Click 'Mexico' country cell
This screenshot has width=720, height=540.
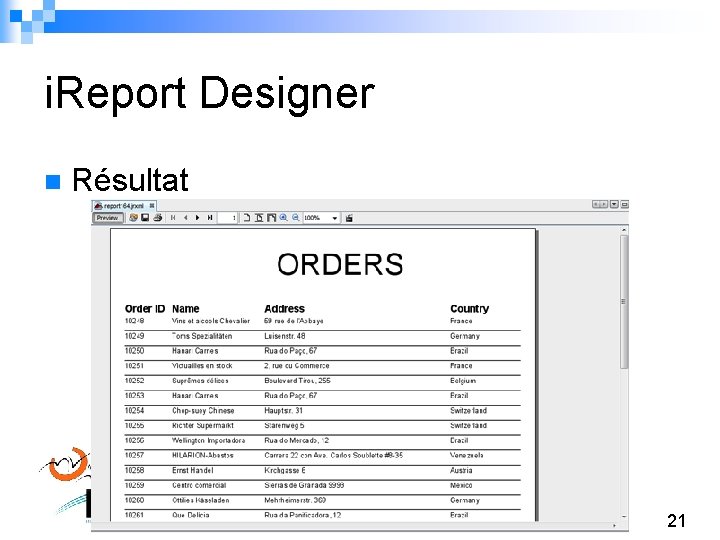tap(461, 485)
